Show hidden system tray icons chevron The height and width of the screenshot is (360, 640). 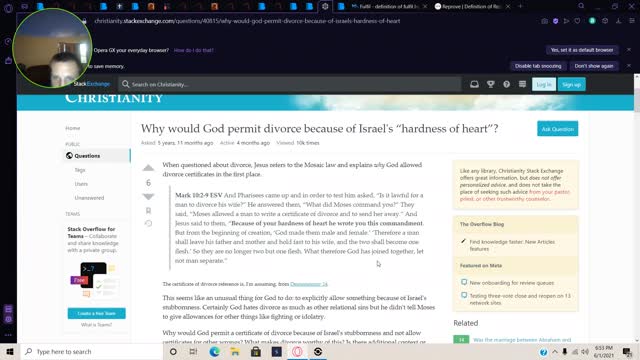tap(555, 351)
